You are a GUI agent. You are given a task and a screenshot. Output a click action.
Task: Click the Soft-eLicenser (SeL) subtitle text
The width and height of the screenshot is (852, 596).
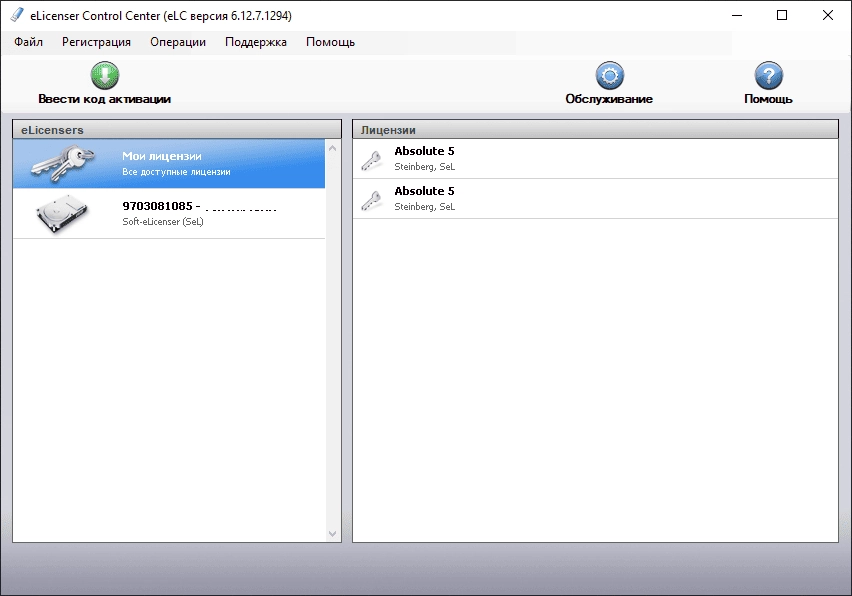(163, 222)
